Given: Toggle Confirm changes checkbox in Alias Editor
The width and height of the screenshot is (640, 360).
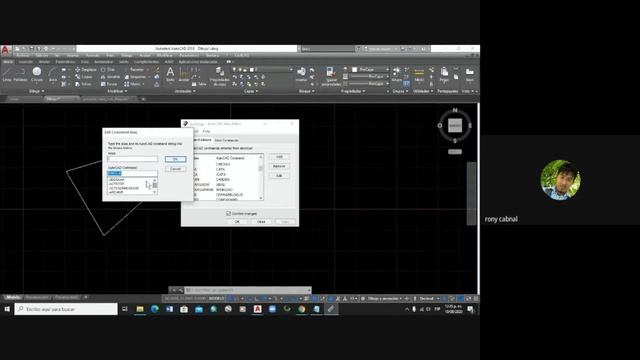Looking at the screenshot, I should 228,213.
